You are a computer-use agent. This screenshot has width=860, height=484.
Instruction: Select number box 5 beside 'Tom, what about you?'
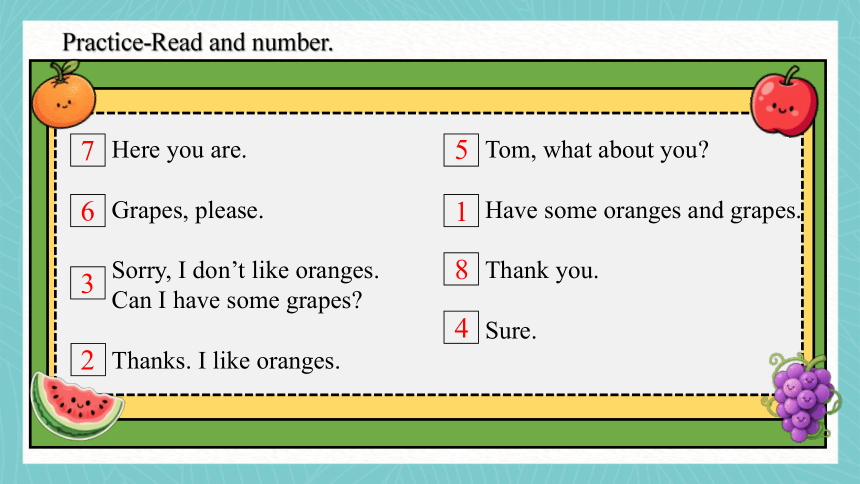tap(461, 150)
